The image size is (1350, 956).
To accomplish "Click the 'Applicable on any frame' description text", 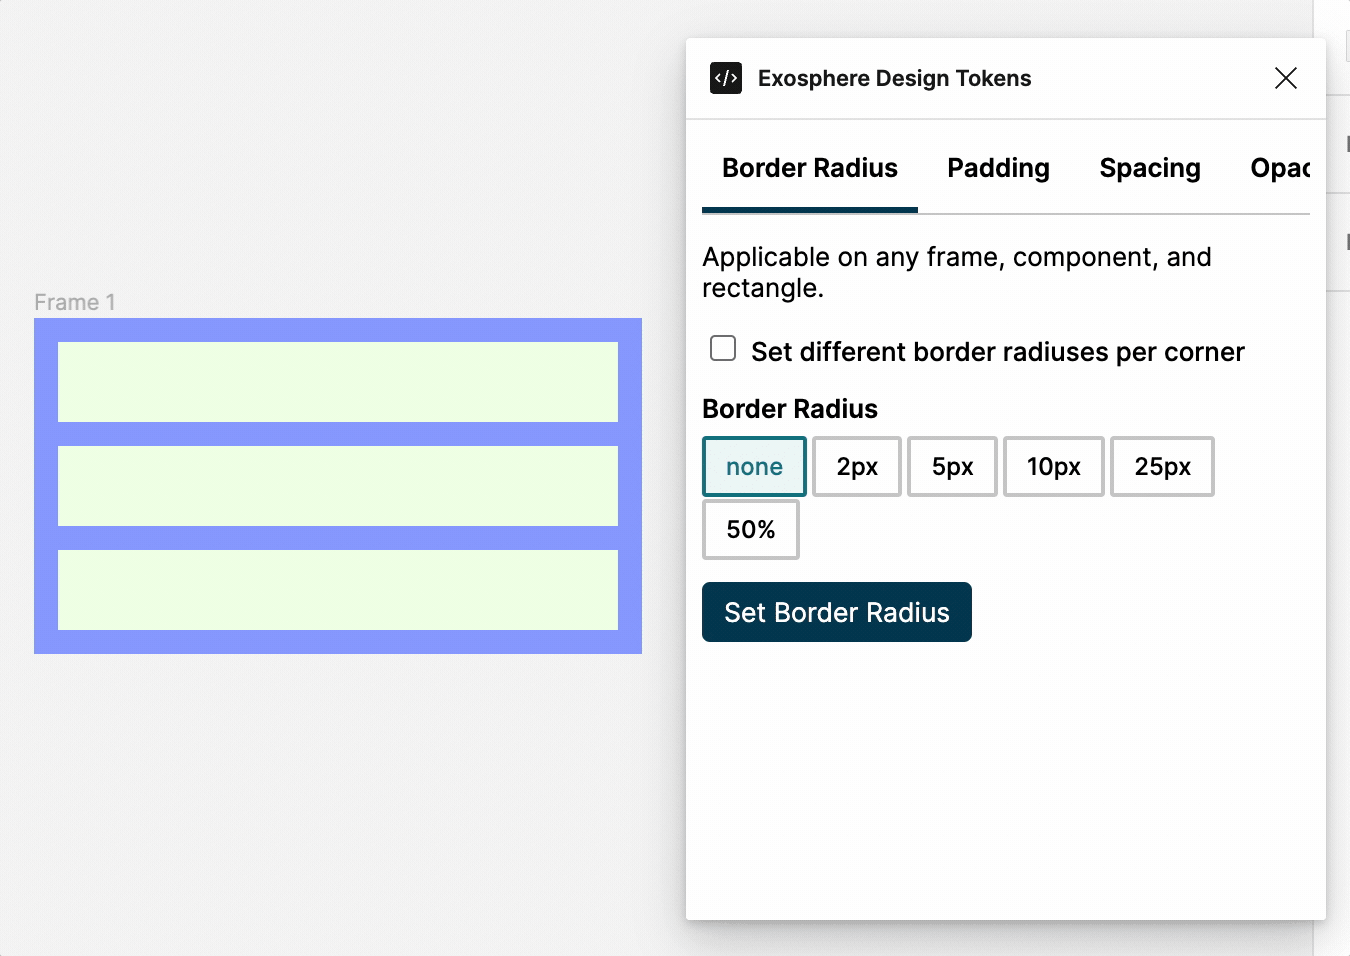I will pyautogui.click(x=957, y=272).
